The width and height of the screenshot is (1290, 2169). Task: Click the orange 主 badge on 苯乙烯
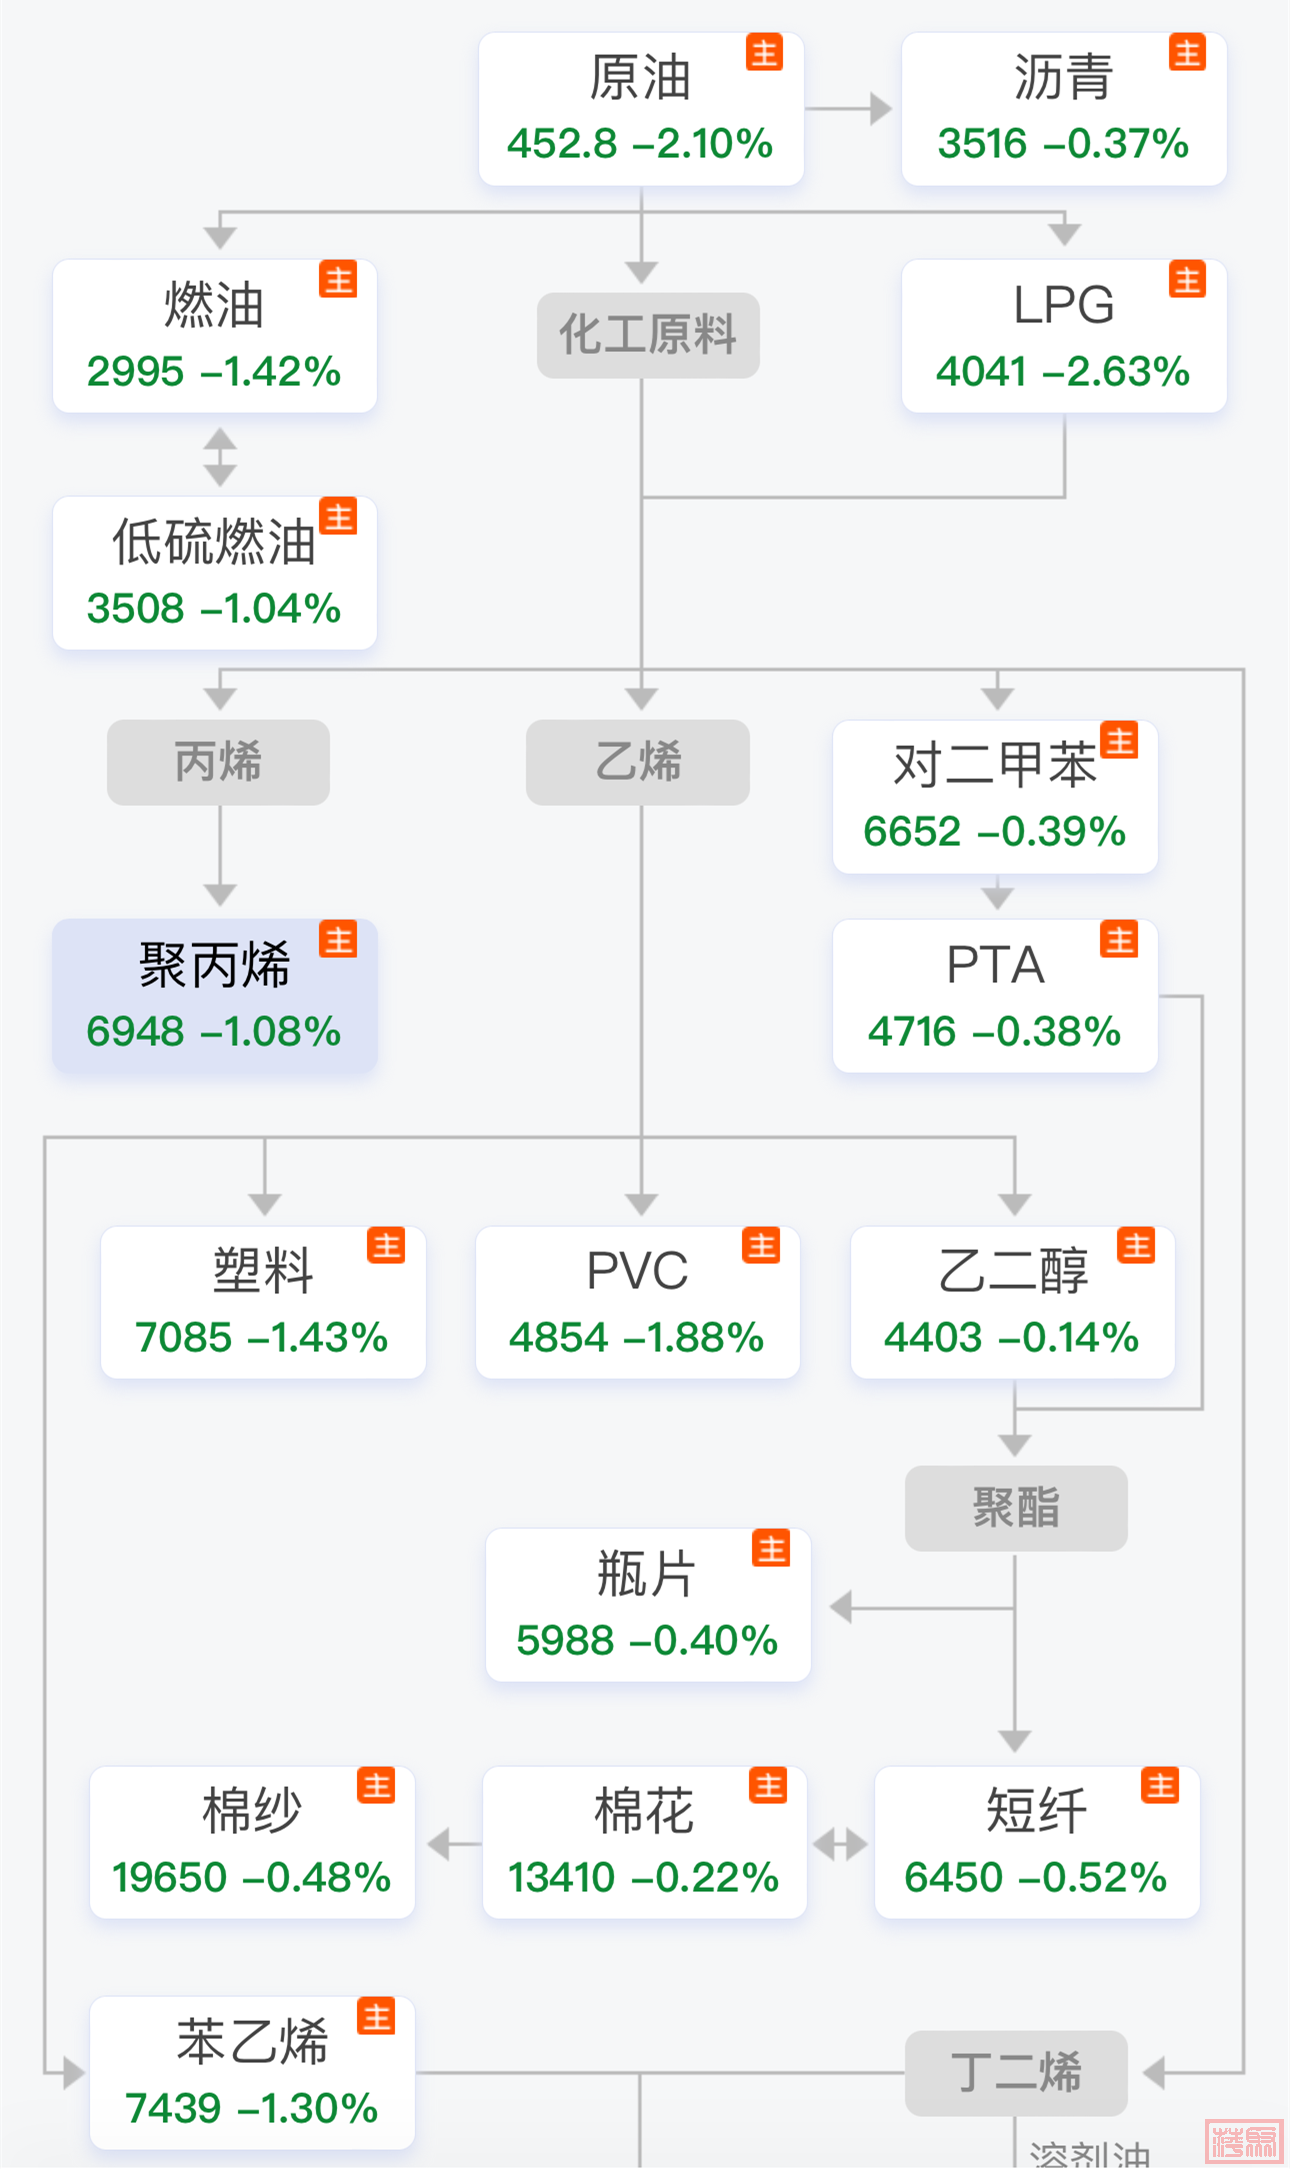pyautogui.click(x=377, y=2016)
